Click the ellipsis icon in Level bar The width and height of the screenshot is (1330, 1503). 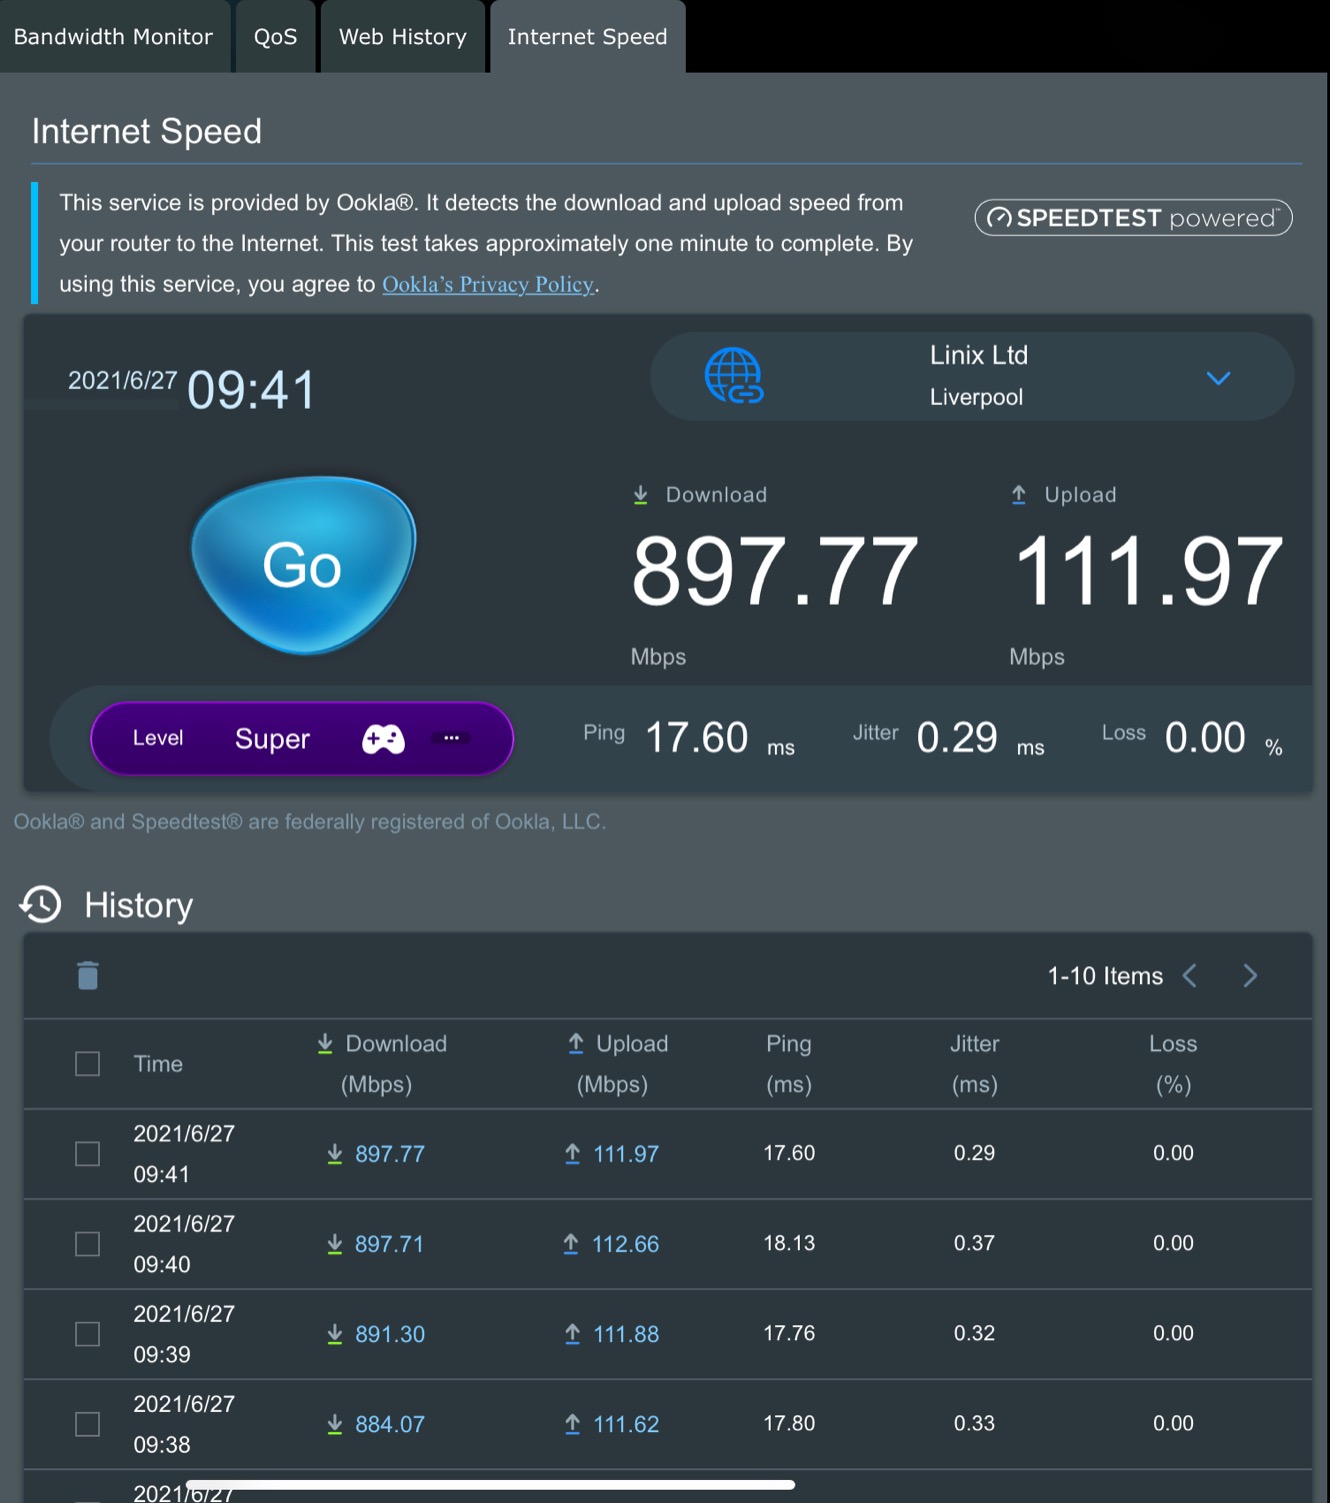click(x=451, y=738)
